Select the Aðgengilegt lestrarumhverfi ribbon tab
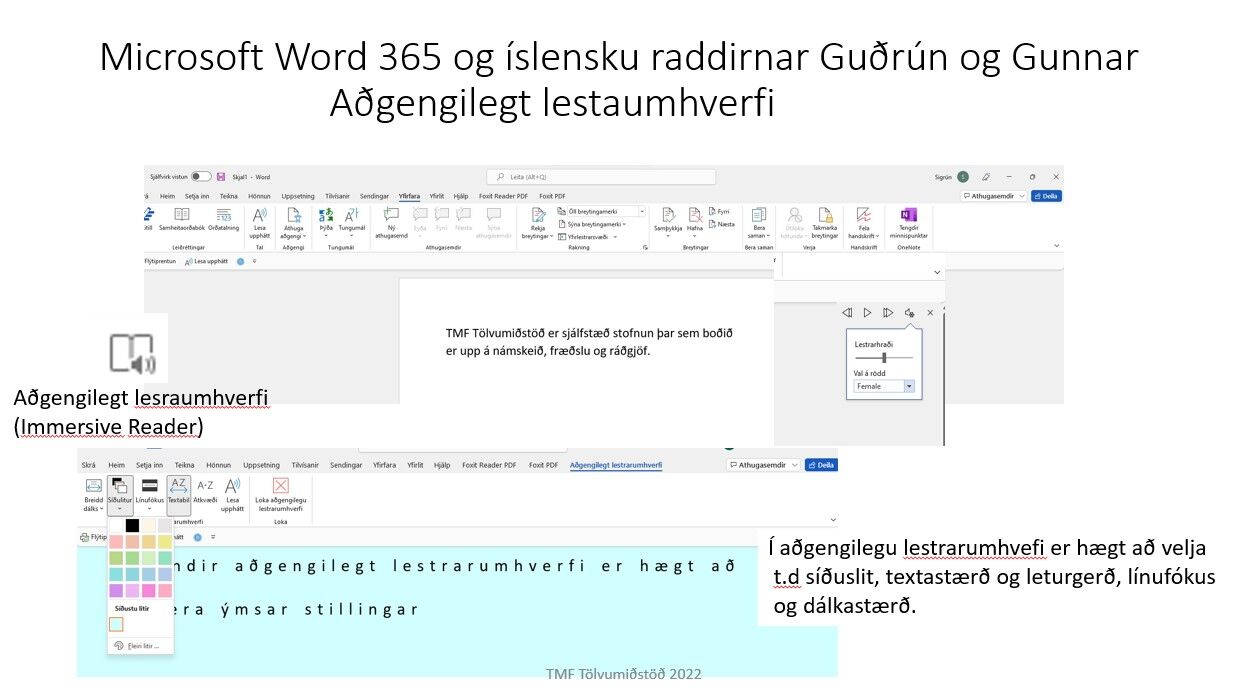Image resolution: width=1250 pixels, height=691 pixels. (x=616, y=465)
